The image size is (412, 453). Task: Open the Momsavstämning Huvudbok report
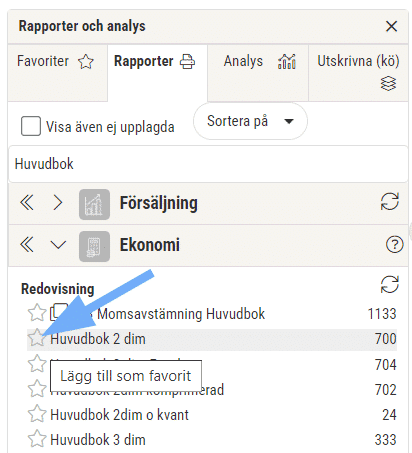click(181, 314)
